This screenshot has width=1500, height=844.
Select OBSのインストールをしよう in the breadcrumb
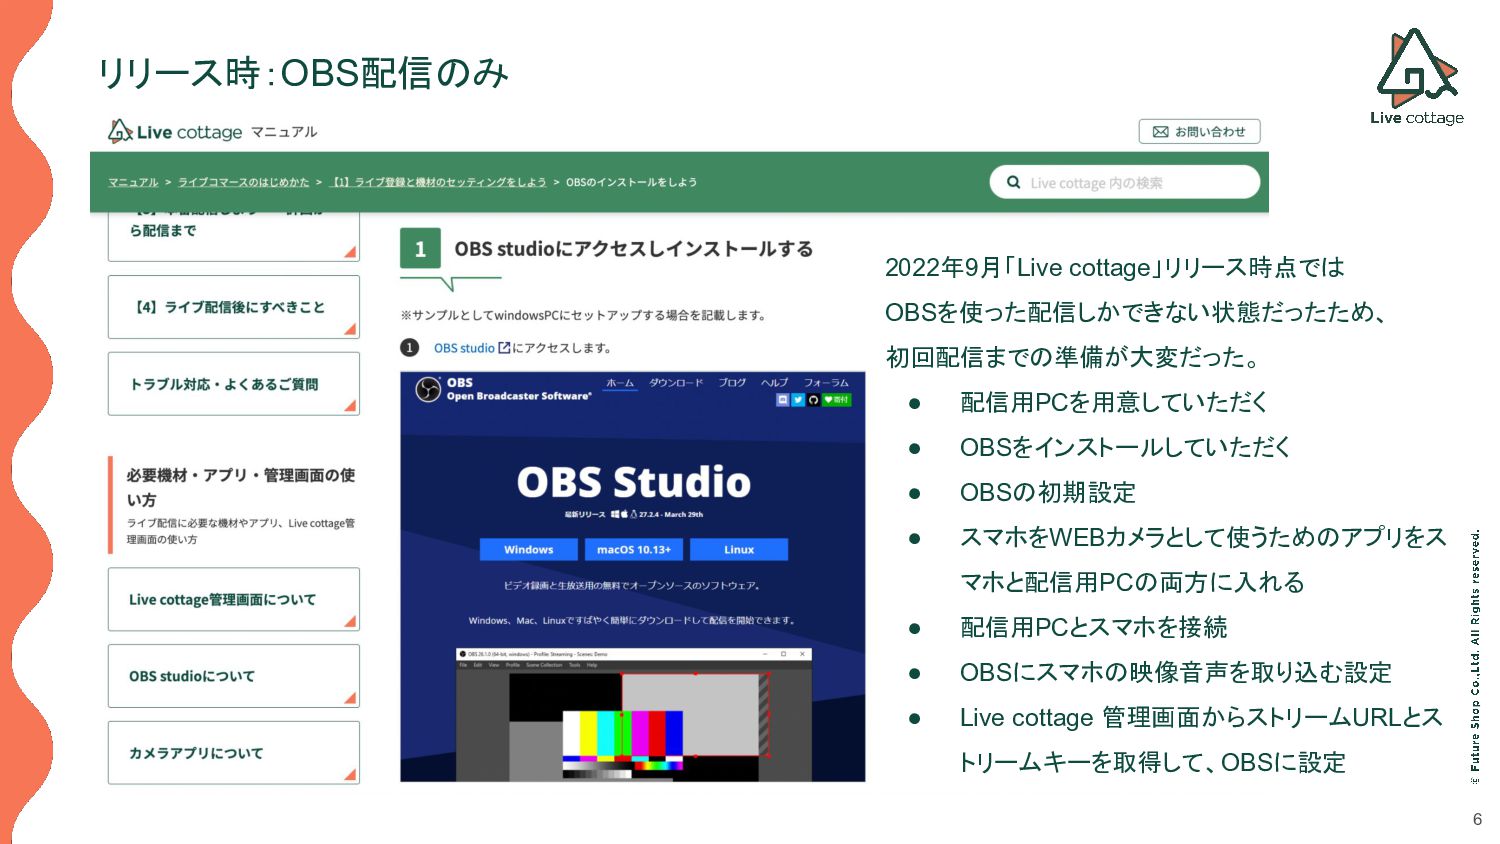(631, 182)
